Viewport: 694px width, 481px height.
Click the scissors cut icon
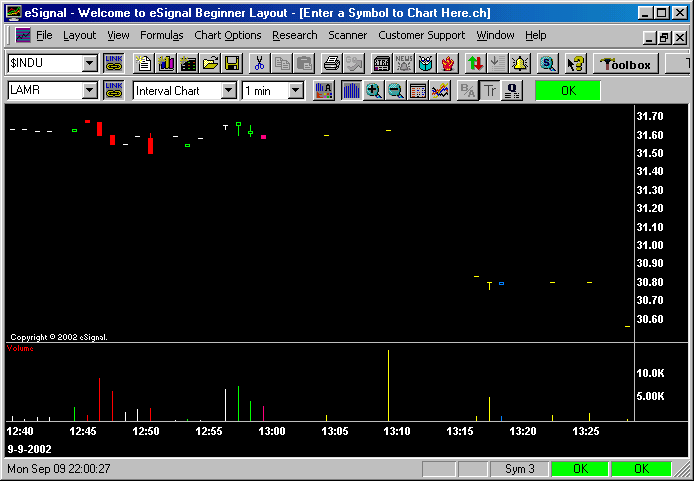click(260, 64)
